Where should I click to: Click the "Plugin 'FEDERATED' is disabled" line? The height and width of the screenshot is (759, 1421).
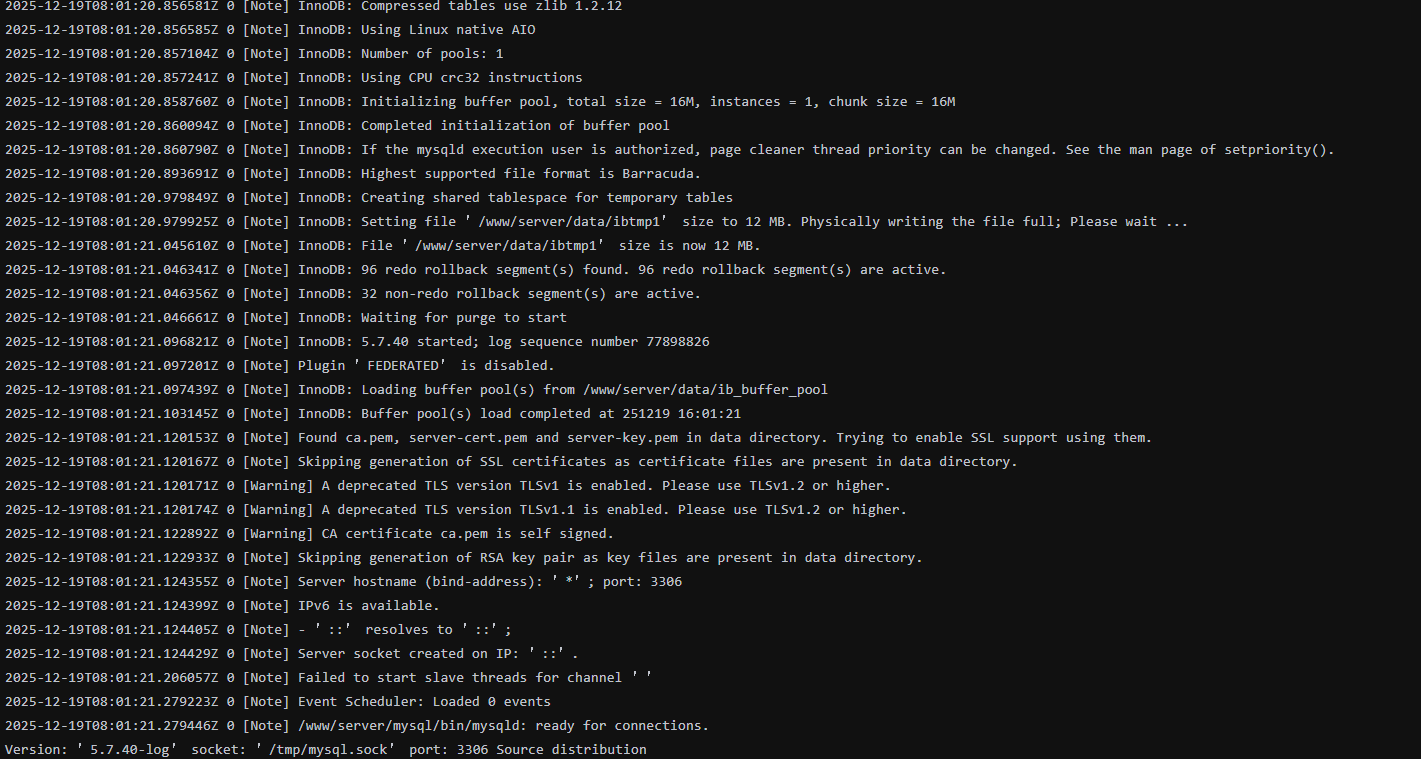(426, 366)
